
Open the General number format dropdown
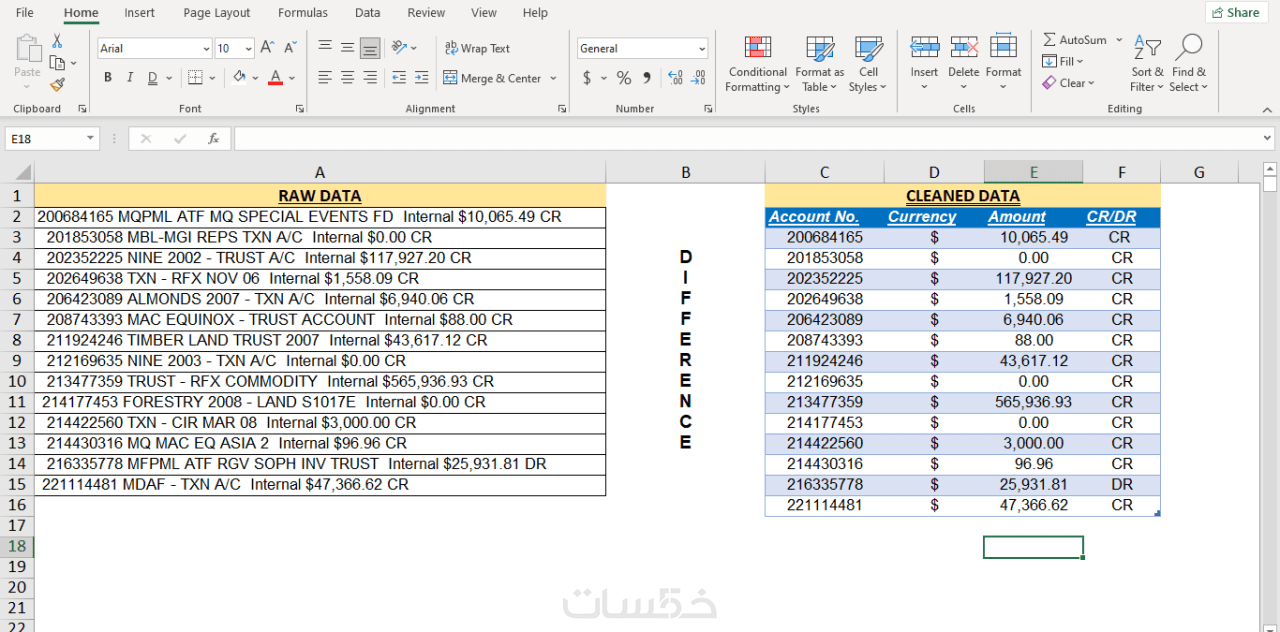click(x=702, y=49)
